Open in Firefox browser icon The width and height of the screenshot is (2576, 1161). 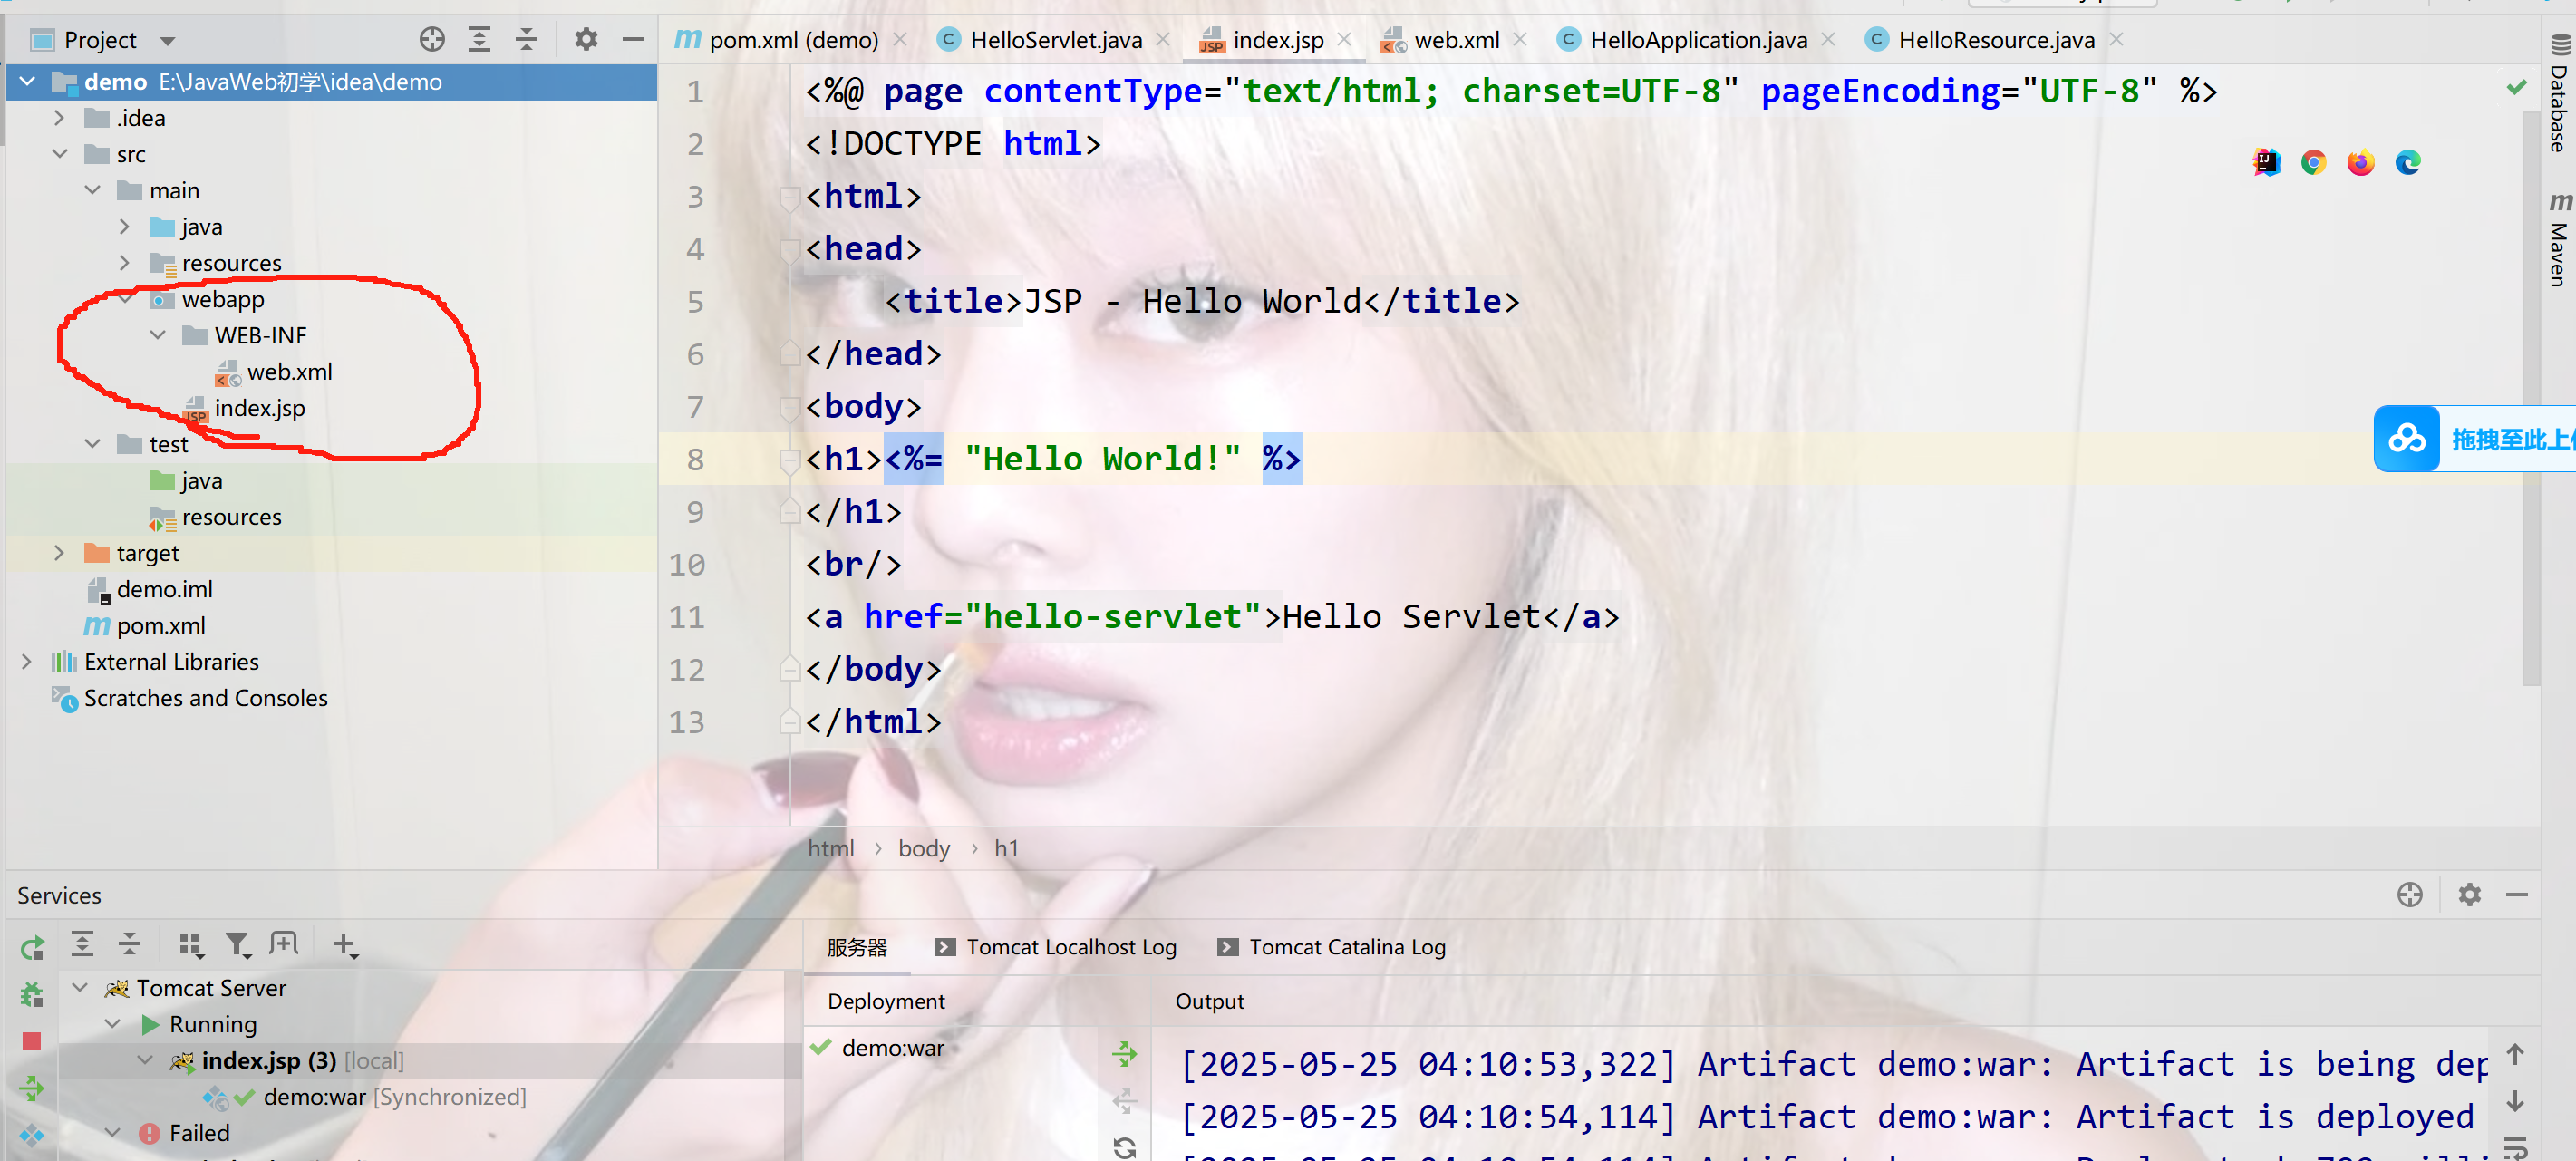[2360, 162]
